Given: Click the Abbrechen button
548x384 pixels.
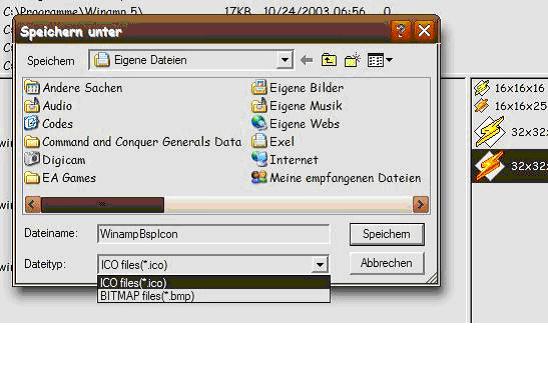Looking at the screenshot, I should [x=387, y=263].
